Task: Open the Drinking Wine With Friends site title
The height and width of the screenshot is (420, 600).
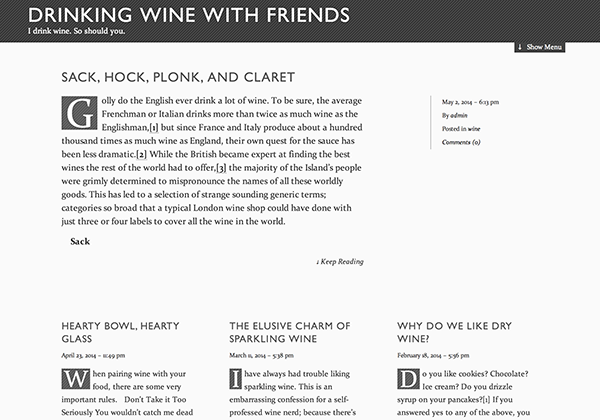Action: pos(189,15)
